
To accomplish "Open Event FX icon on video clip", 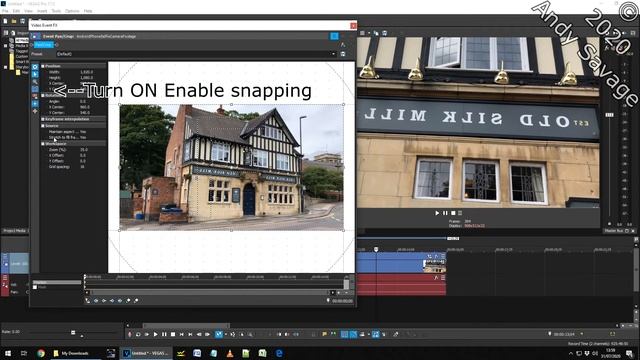I will pos(436,256).
